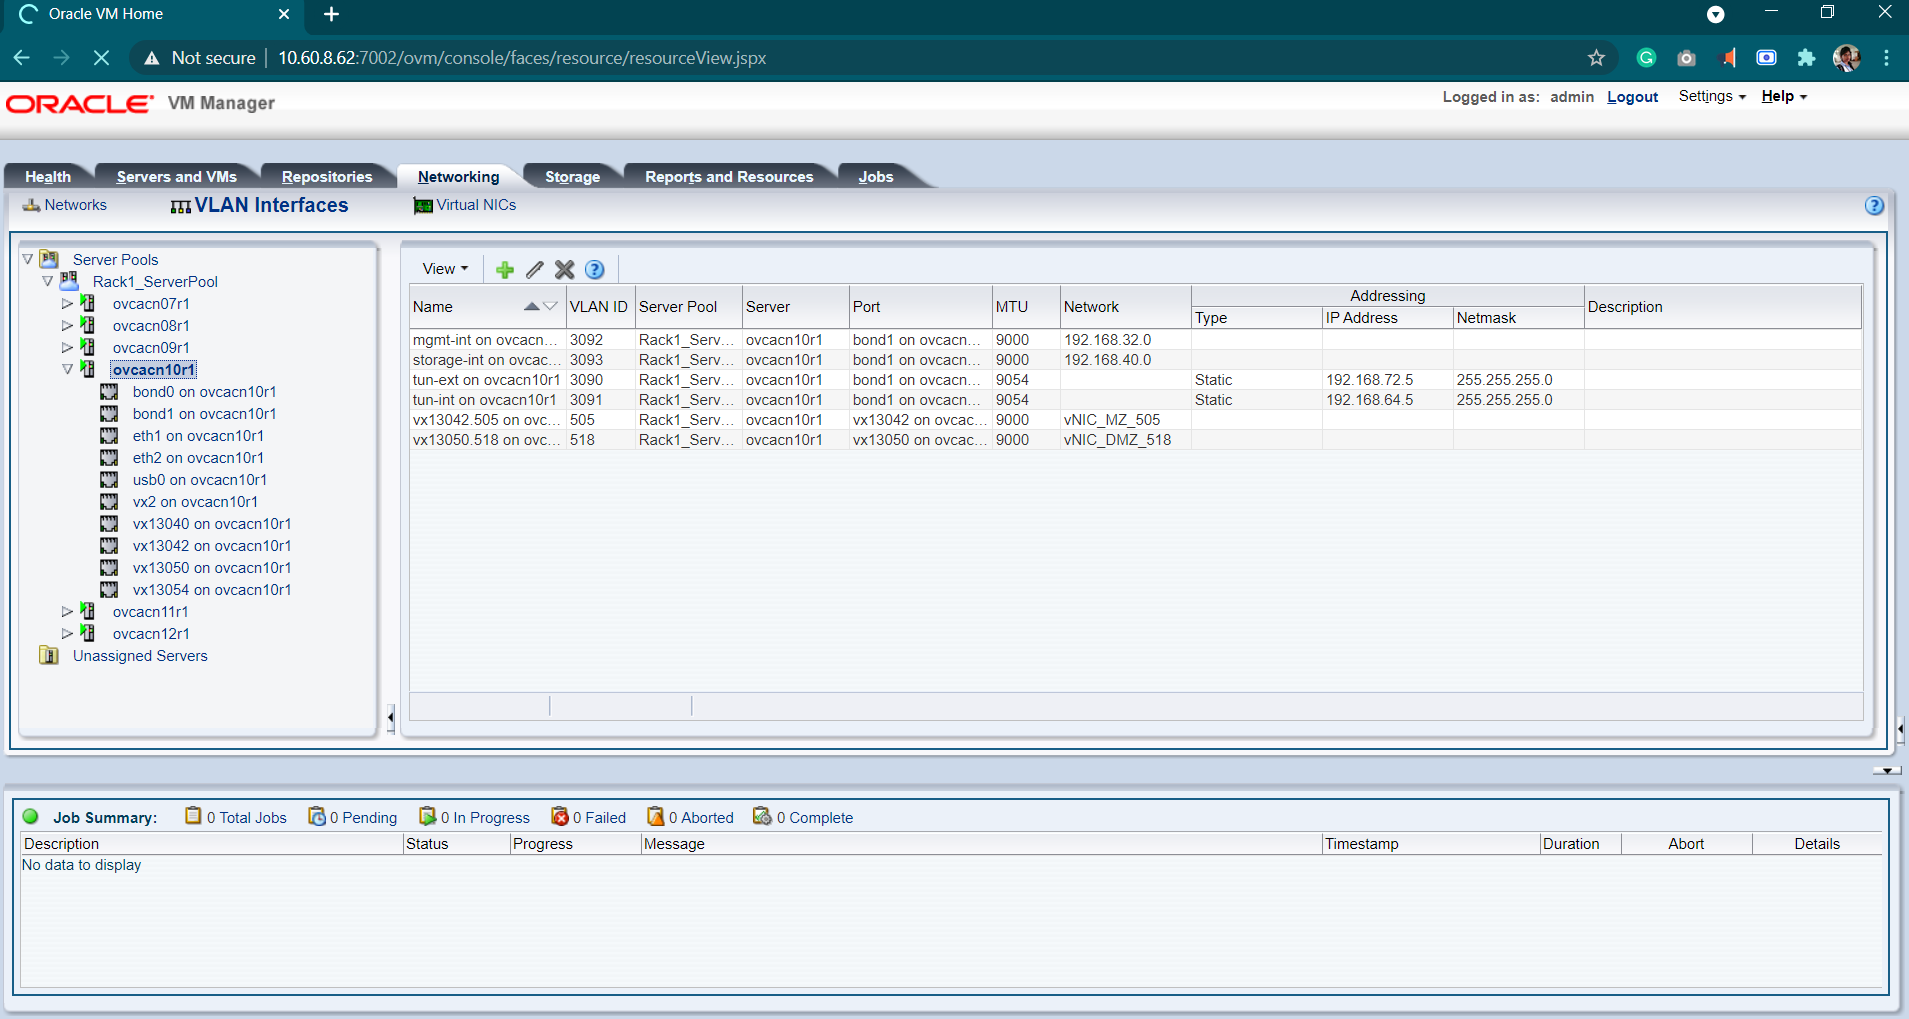
Task: Click the Networking tab
Action: [458, 177]
